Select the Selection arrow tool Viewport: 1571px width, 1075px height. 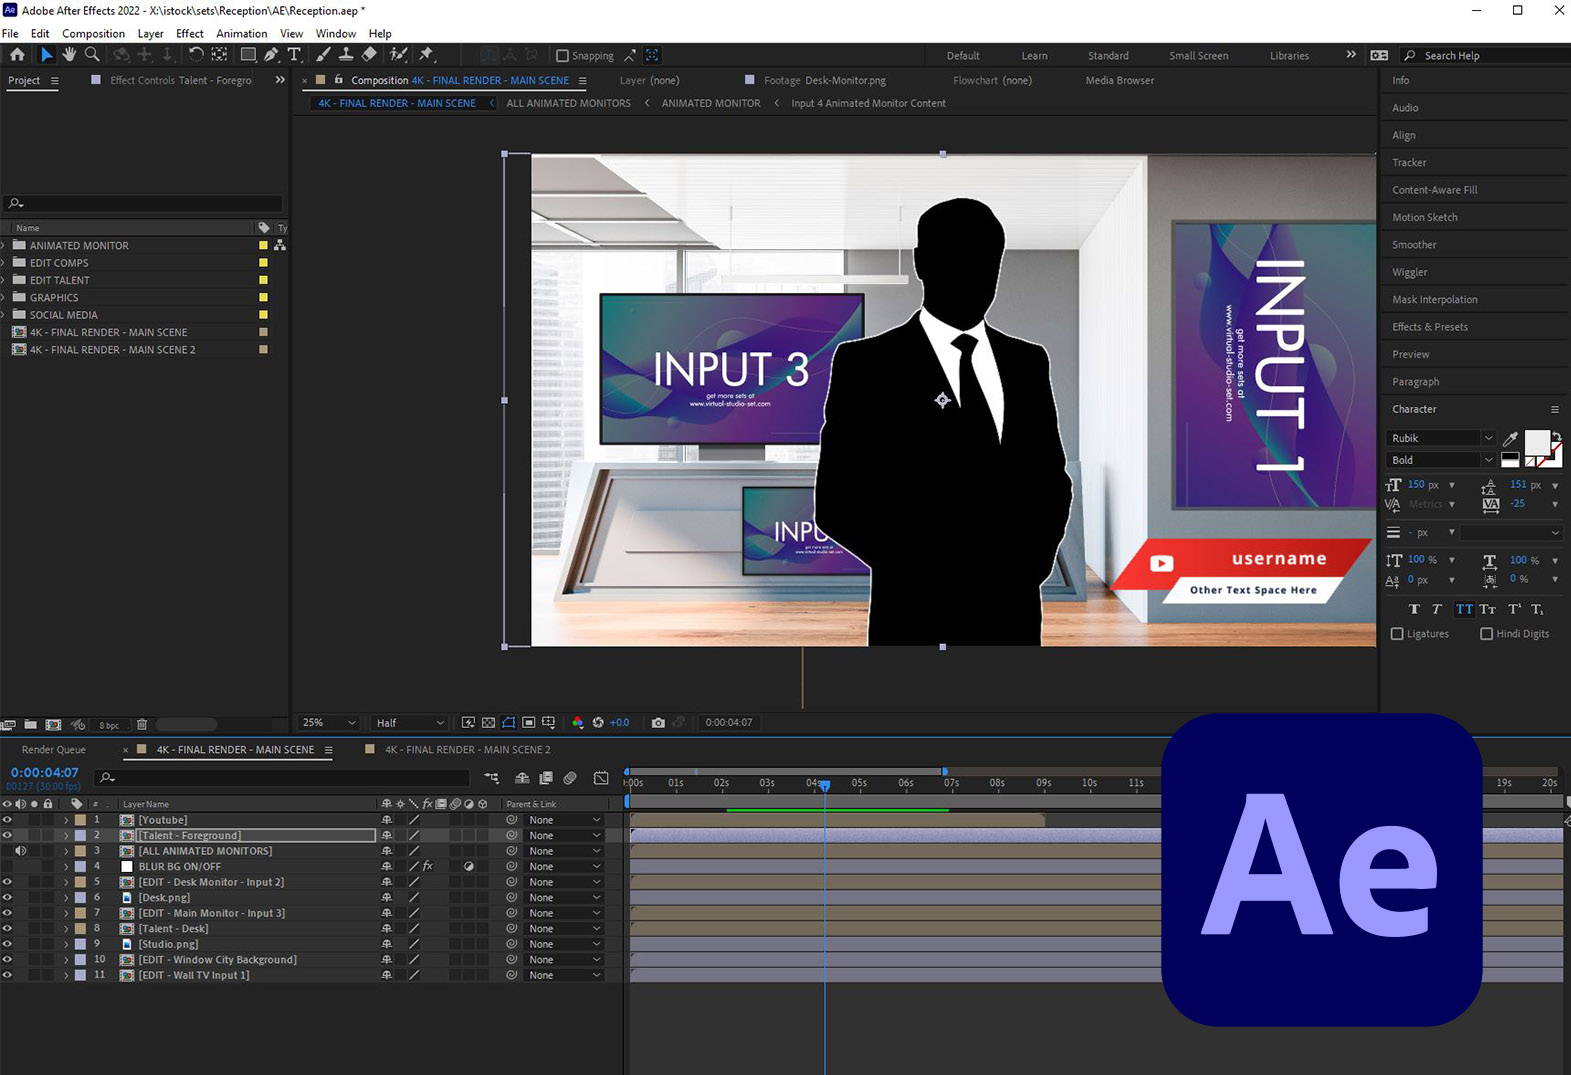pos(46,55)
